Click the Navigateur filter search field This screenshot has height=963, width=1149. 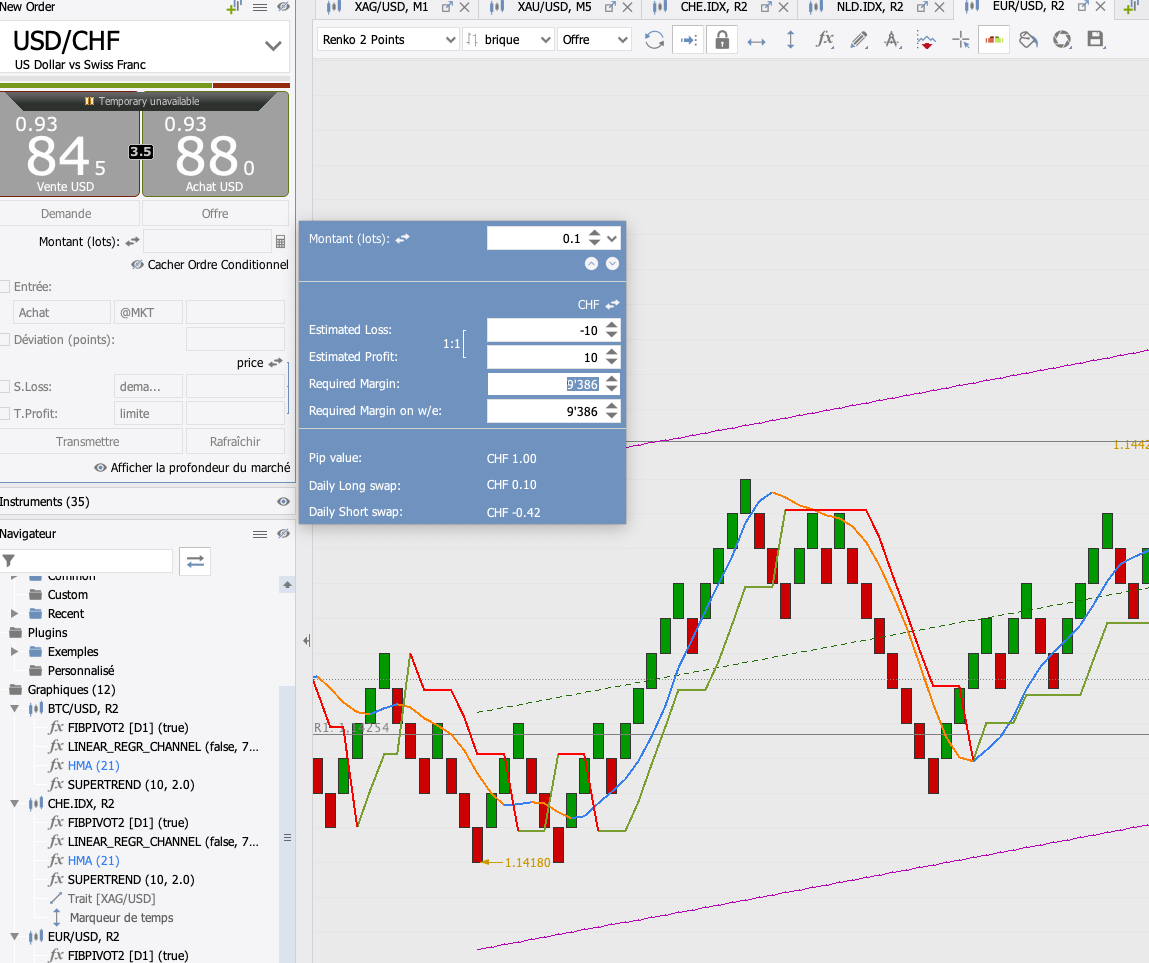(95, 561)
